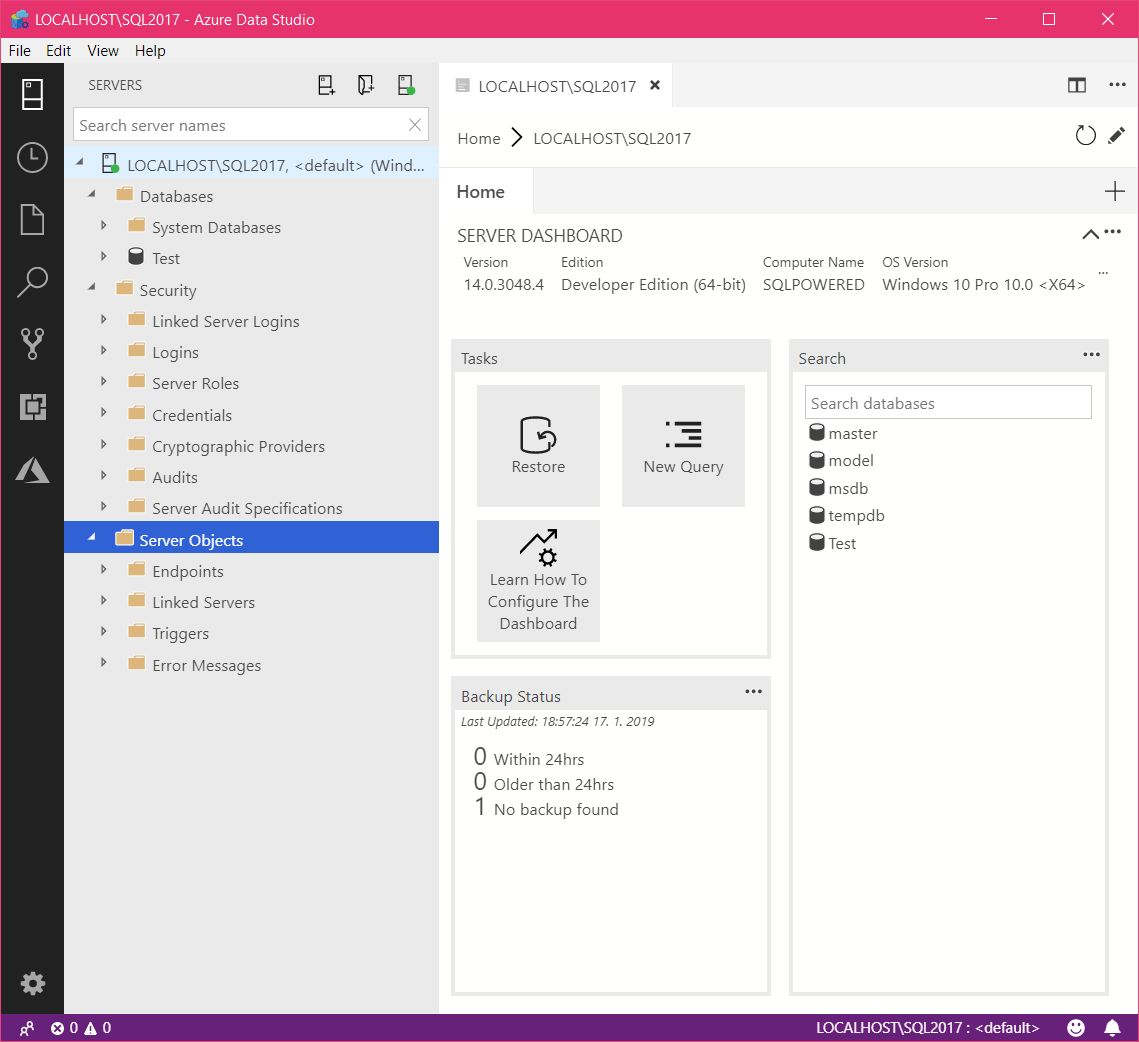The image size is (1139, 1042).
Task: Expand the Server Roles folder
Action: [103, 381]
